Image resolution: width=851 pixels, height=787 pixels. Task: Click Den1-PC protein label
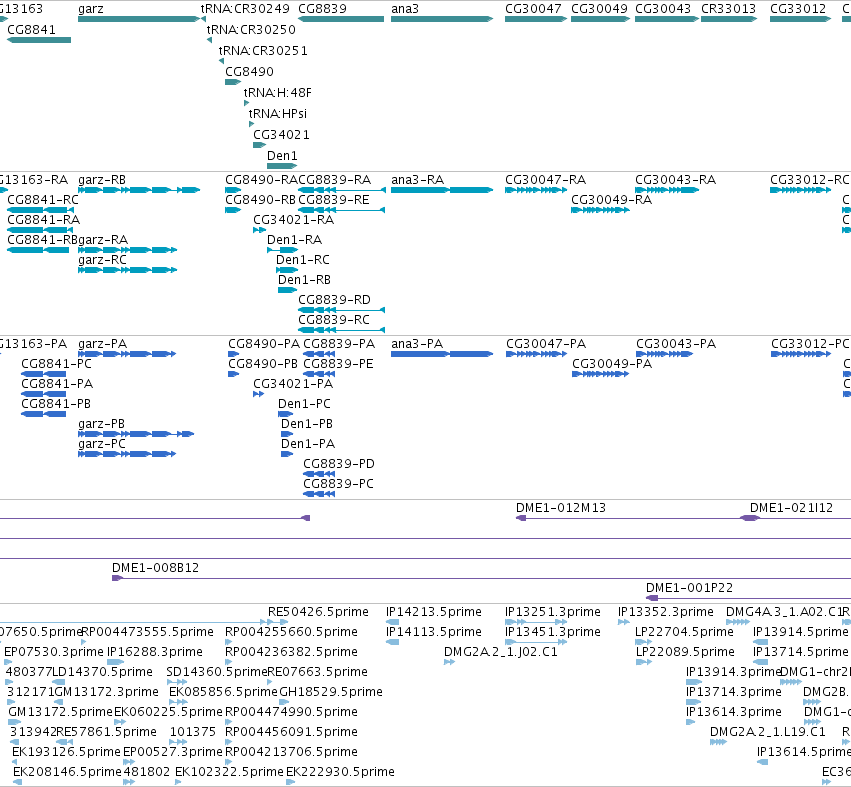(304, 404)
